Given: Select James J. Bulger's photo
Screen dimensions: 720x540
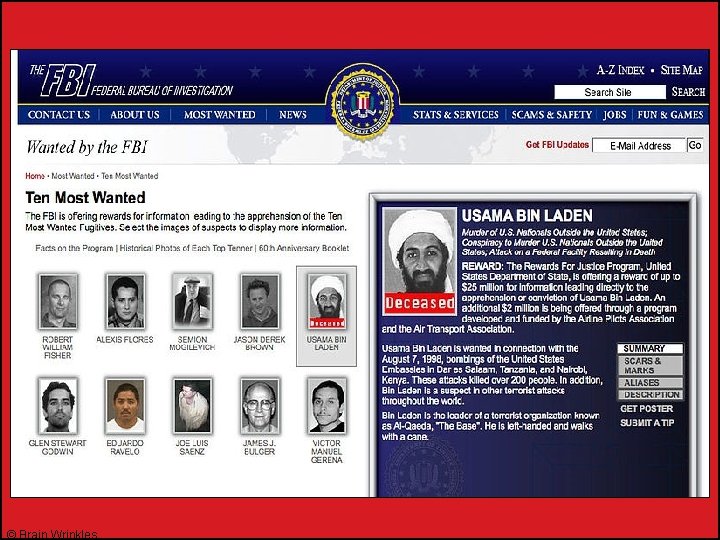Looking at the screenshot, I should coord(259,406).
